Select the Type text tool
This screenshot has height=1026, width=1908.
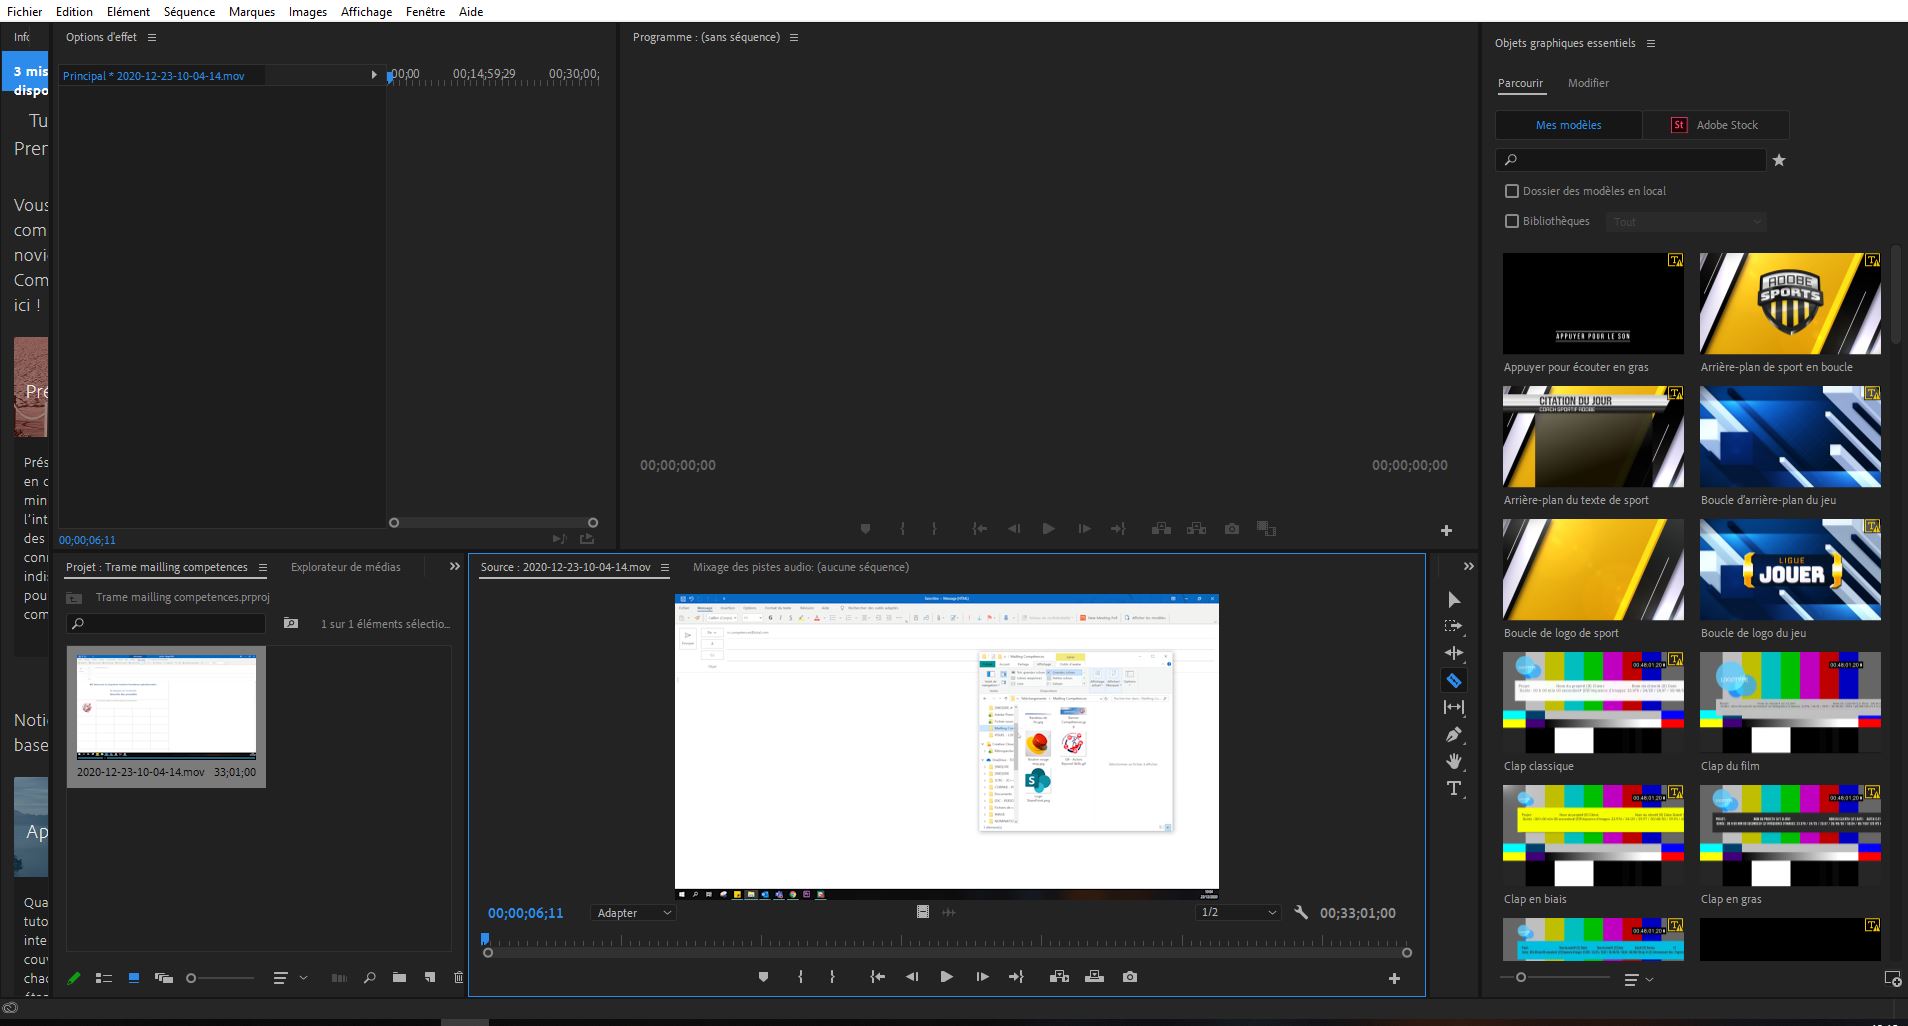coord(1454,789)
